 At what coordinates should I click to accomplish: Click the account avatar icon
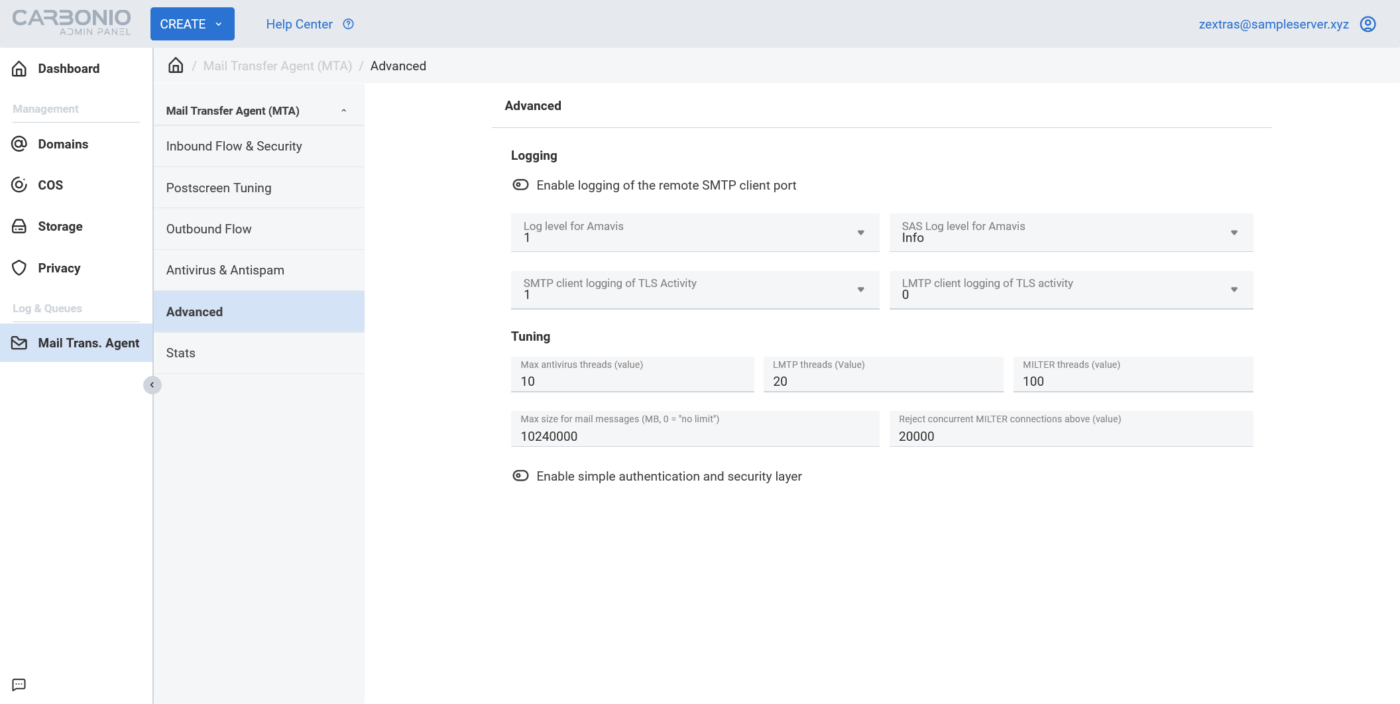[1367, 23]
